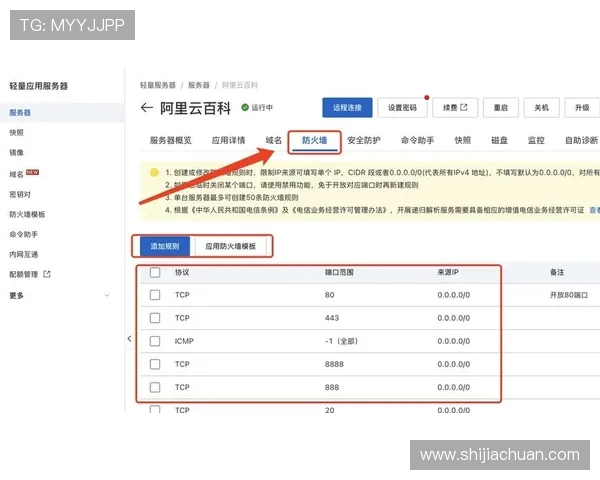Click the 重启 button
600x480 pixels.
click(x=501, y=108)
